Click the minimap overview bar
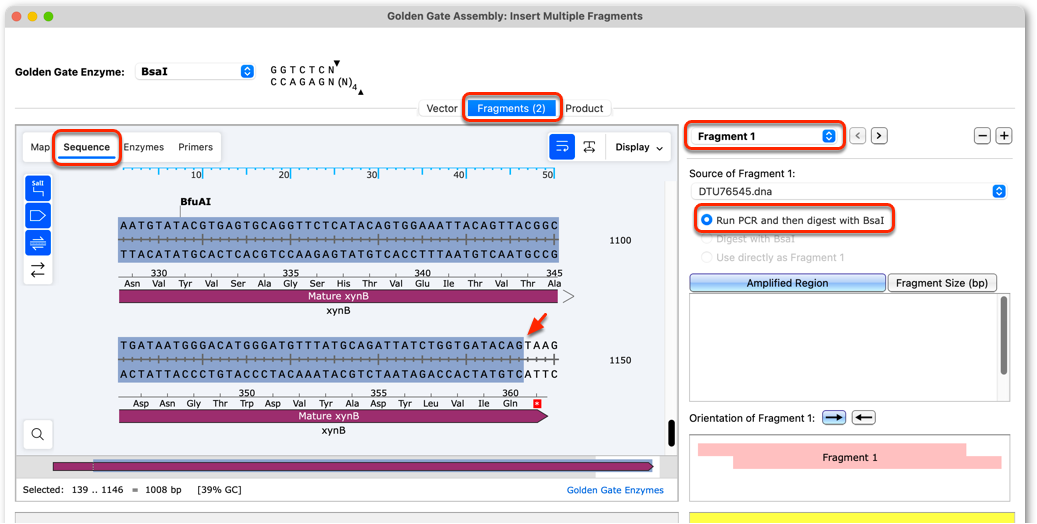Viewport: 1037px width, 524px height. (353, 466)
